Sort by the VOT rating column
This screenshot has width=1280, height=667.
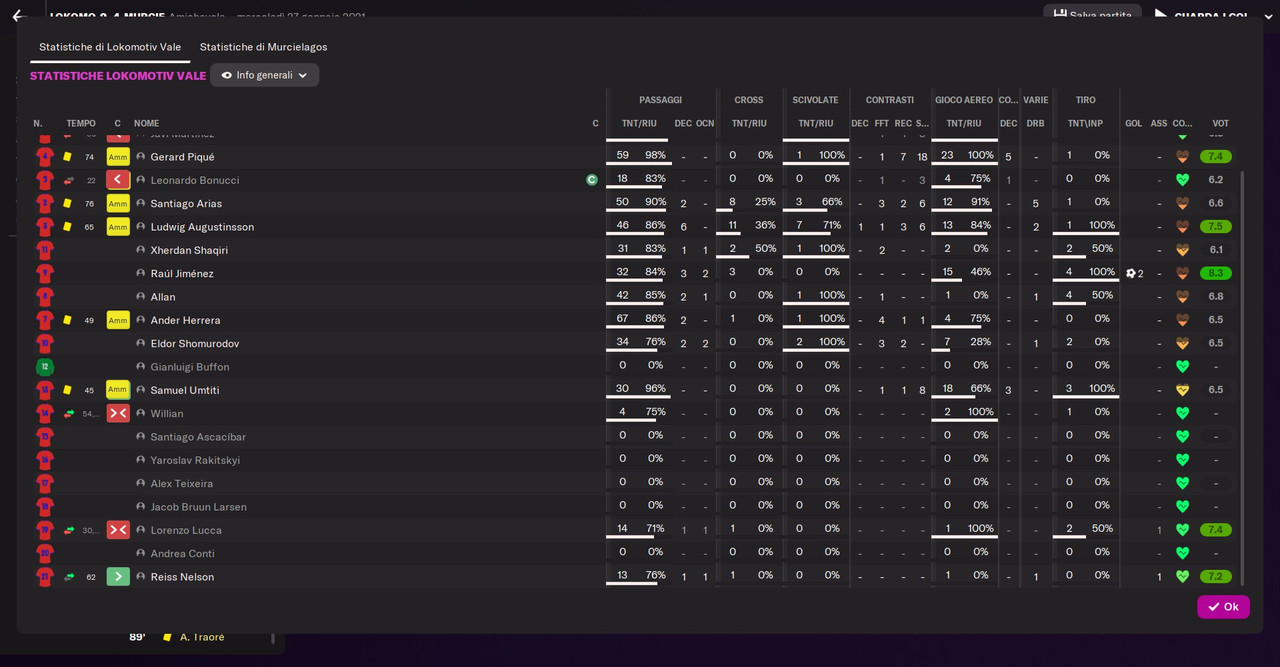coord(1221,124)
